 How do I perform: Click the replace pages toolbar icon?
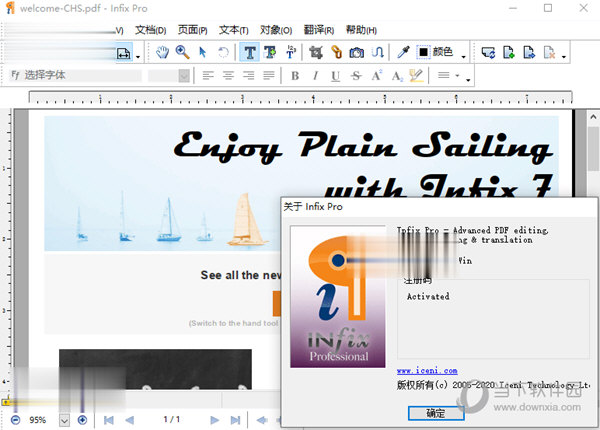pos(488,52)
